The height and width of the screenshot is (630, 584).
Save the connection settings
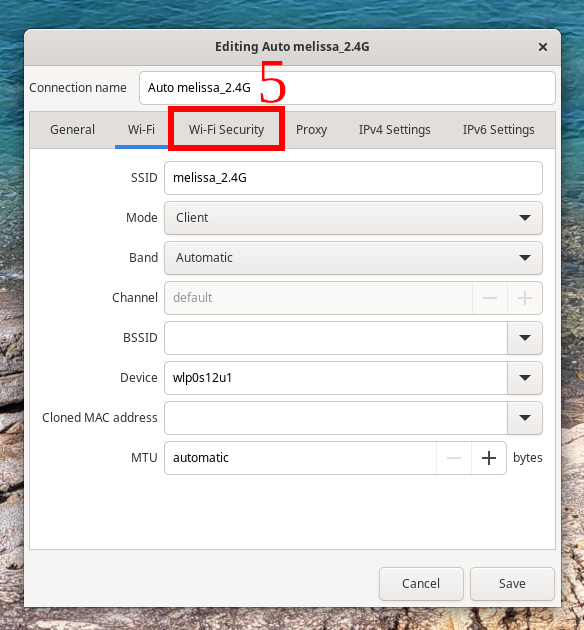512,584
